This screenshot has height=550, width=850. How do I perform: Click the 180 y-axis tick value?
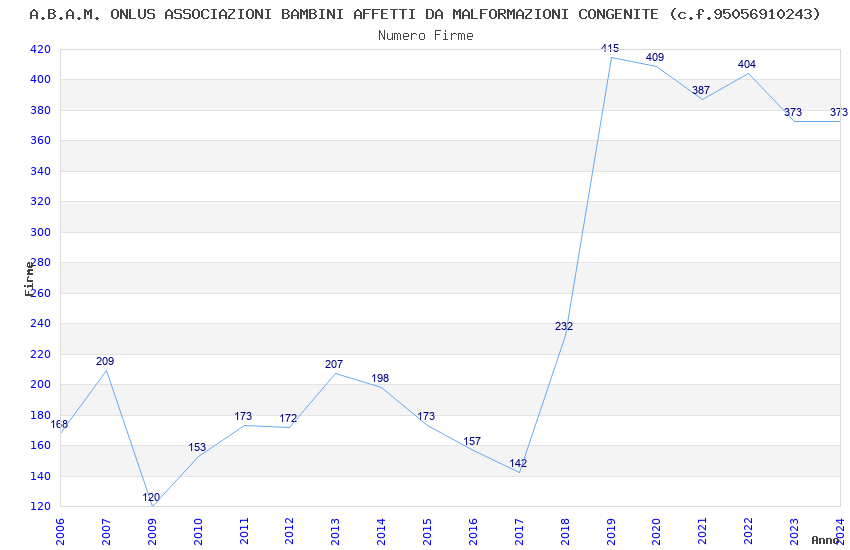[x=41, y=415]
